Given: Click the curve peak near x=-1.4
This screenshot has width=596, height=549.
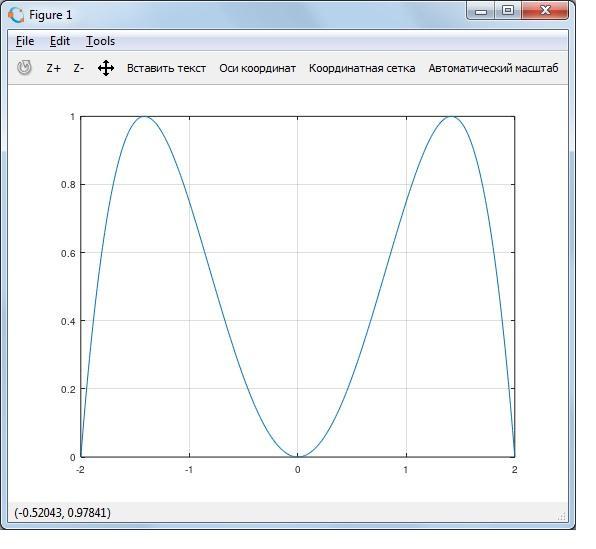Looking at the screenshot, I should (144, 117).
